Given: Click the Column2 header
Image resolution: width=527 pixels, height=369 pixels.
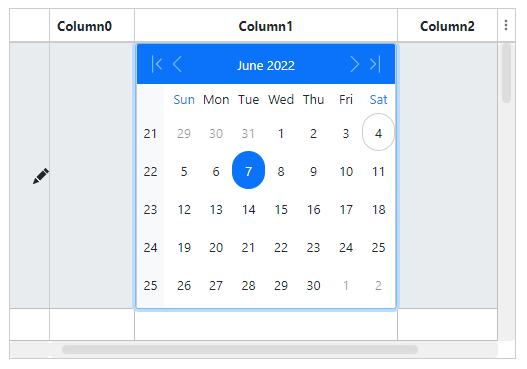Looking at the screenshot, I should click(x=447, y=26).
